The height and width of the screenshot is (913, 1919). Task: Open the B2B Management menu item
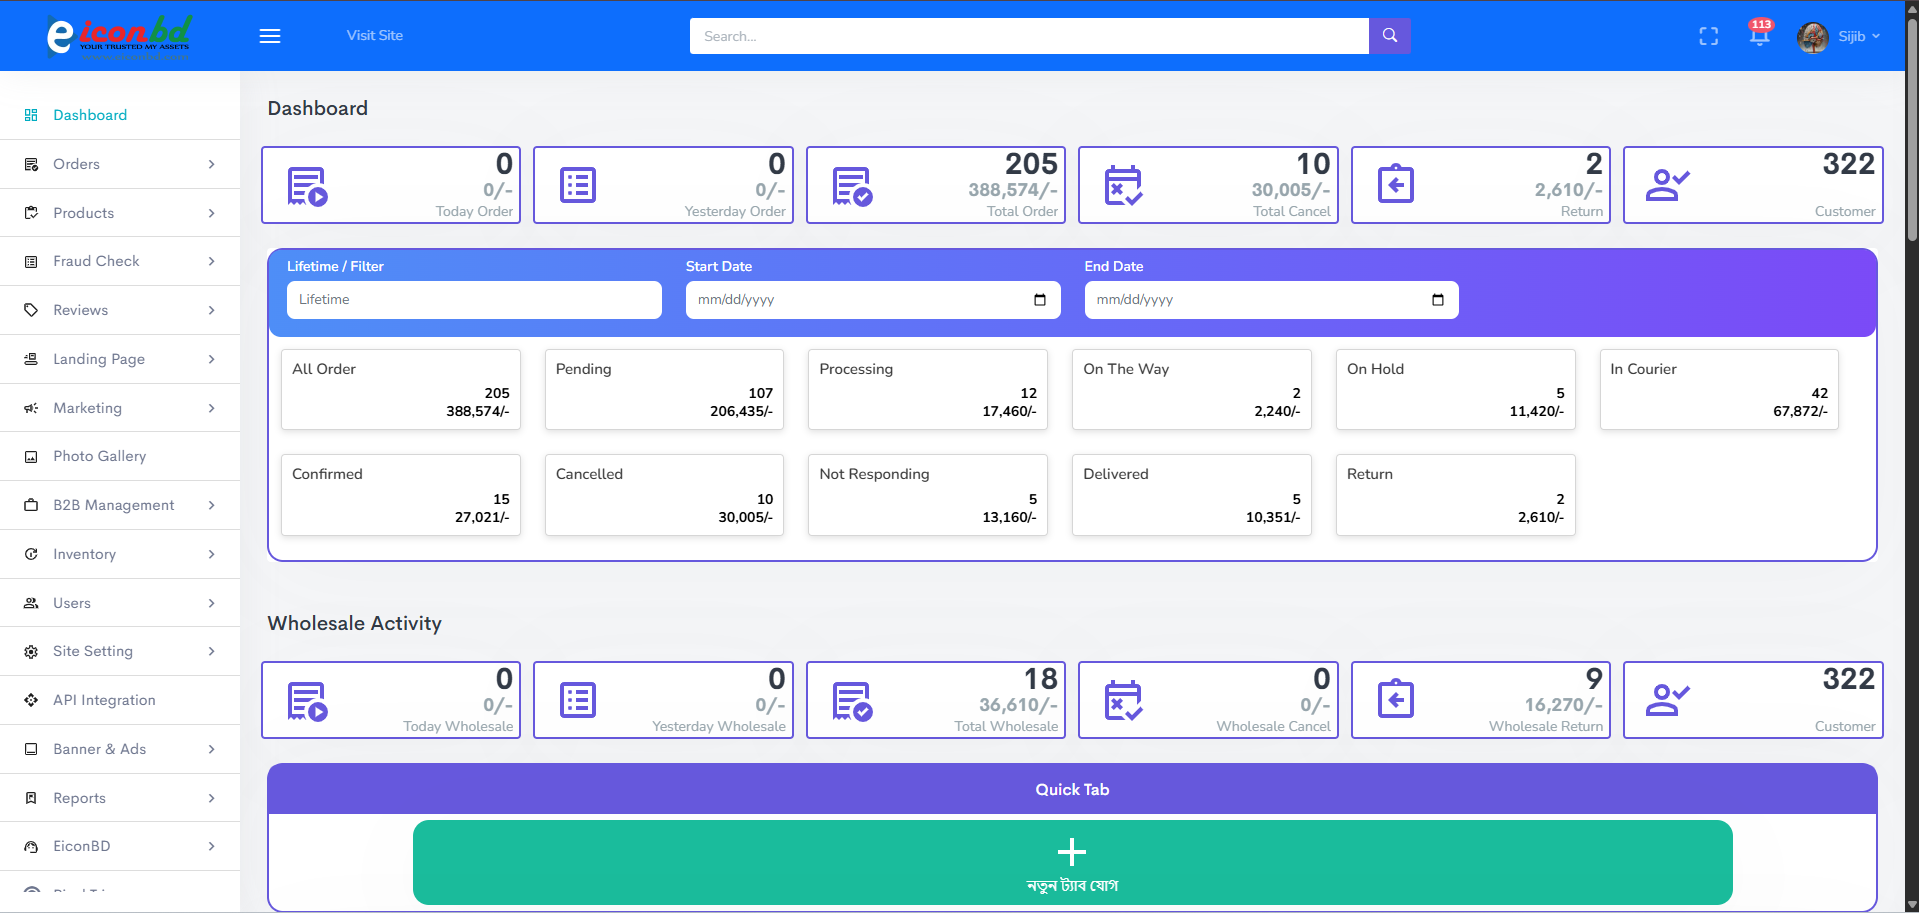[x=113, y=505]
